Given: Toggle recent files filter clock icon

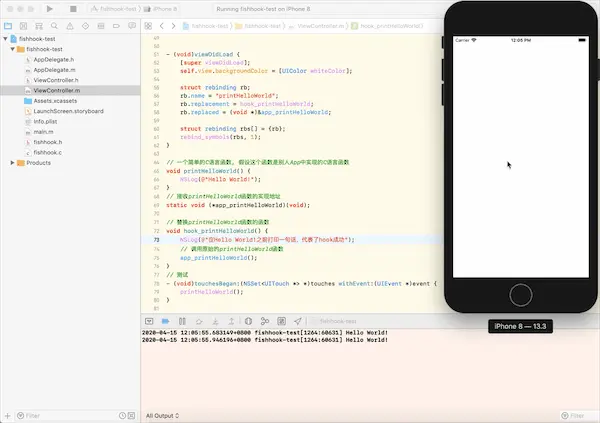Looking at the screenshot, I should [122, 416].
